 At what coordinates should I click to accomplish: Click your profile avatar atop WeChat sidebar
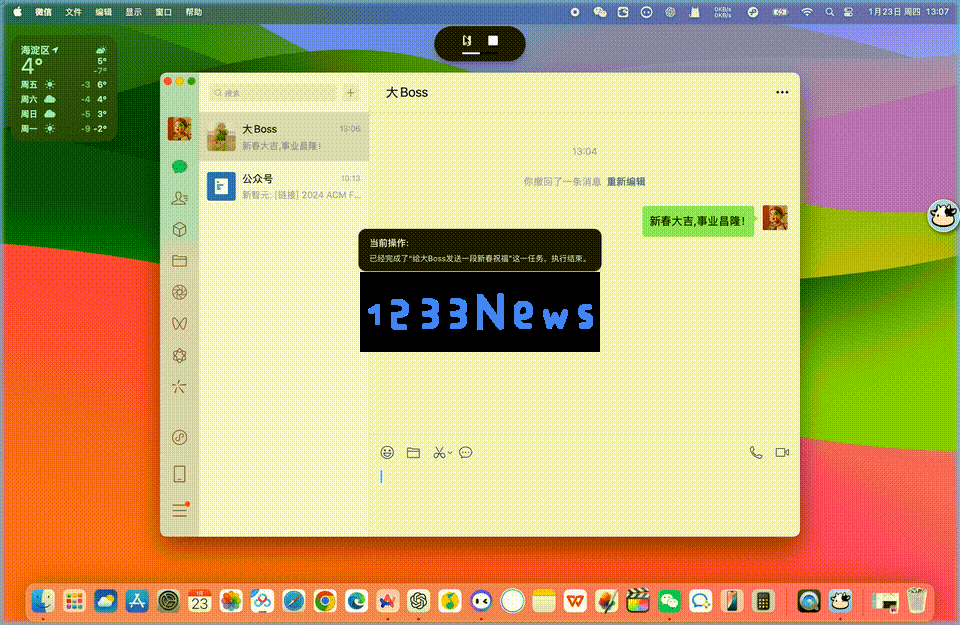tap(179, 129)
